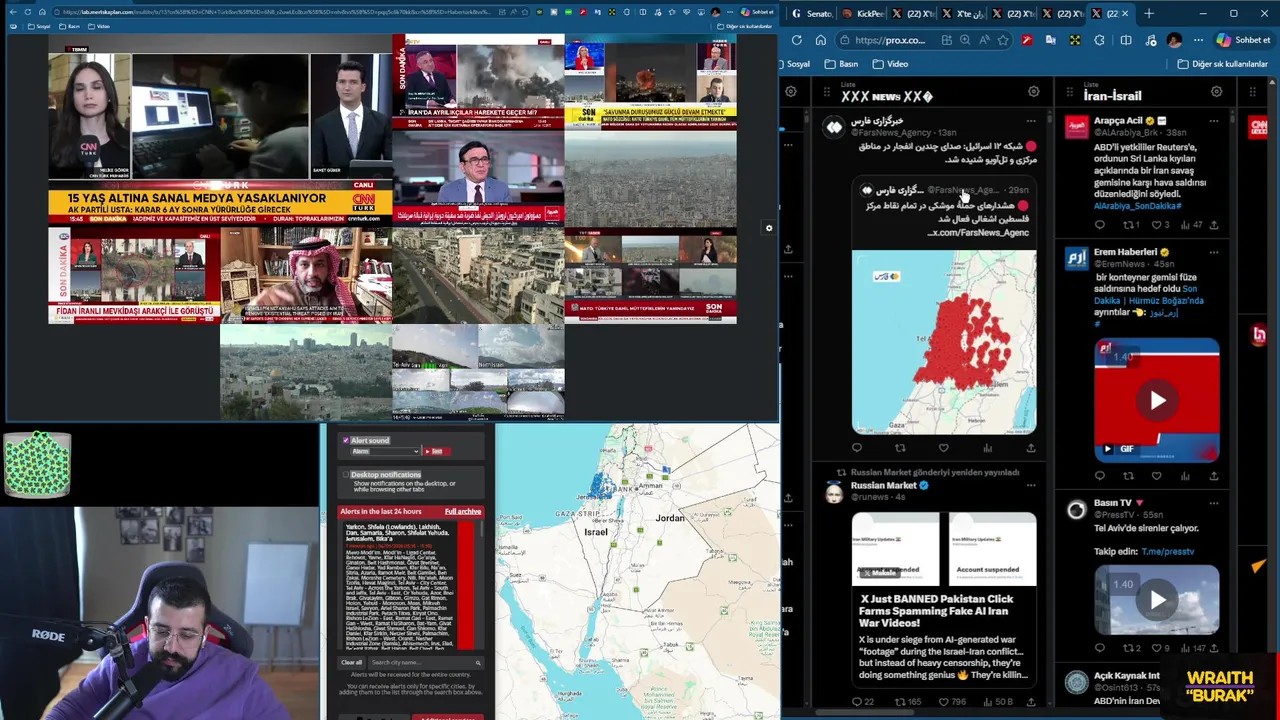Open the Sosyal bookmarks folder in right browser
The height and width of the screenshot is (720, 1280).
tap(798, 64)
